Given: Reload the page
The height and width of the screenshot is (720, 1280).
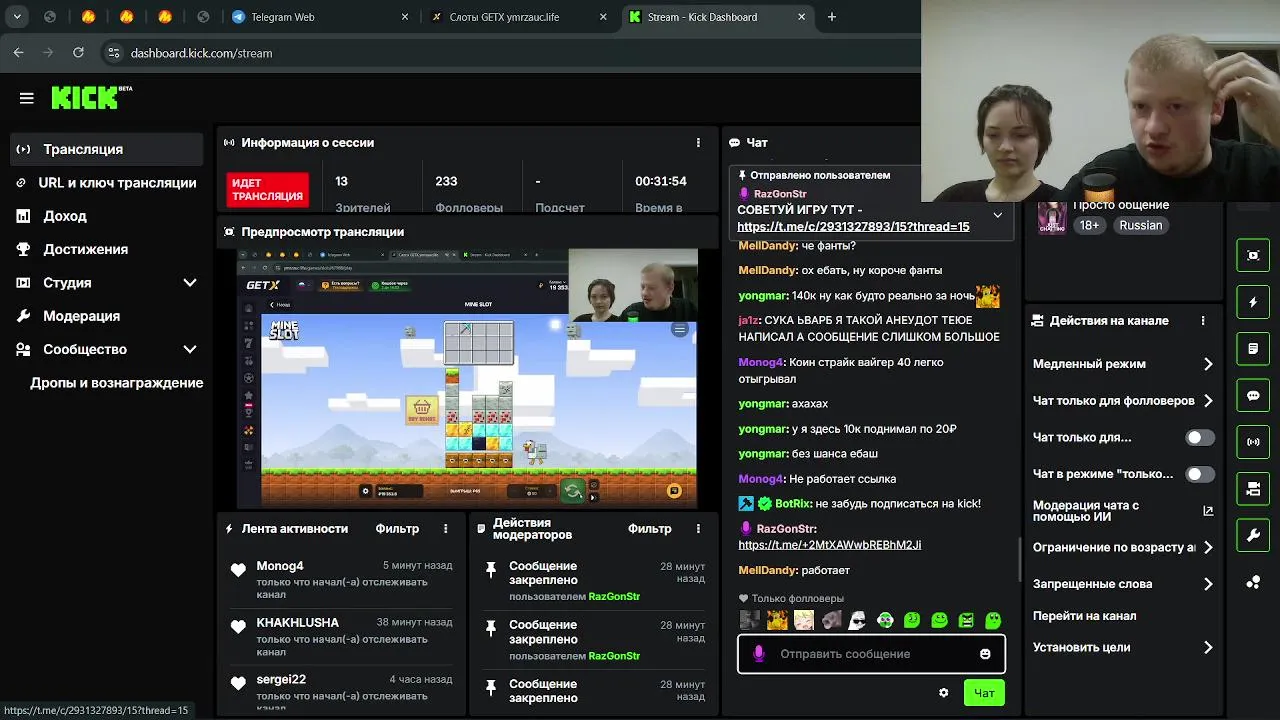Looking at the screenshot, I should click(78, 53).
